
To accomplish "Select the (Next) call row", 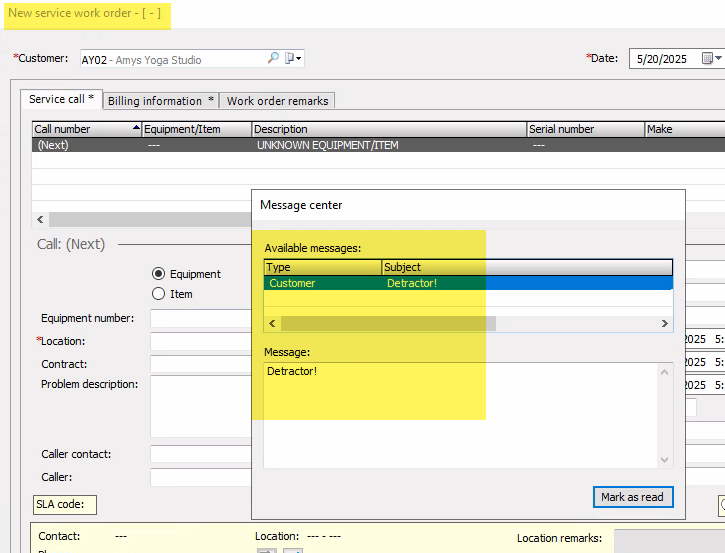I will 378,145.
